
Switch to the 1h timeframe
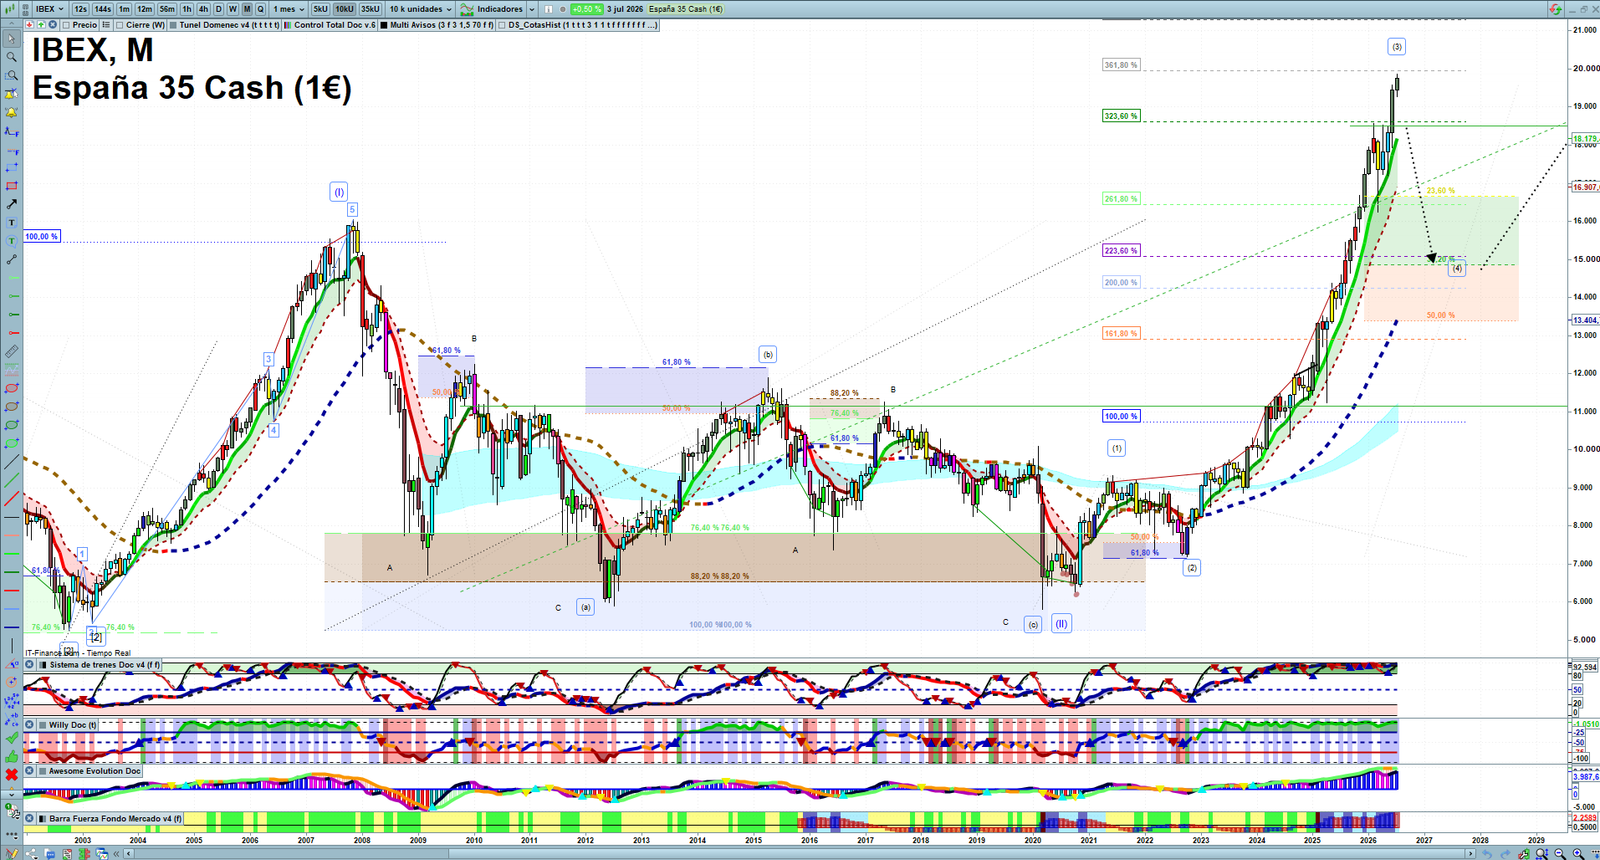pyautogui.click(x=187, y=9)
